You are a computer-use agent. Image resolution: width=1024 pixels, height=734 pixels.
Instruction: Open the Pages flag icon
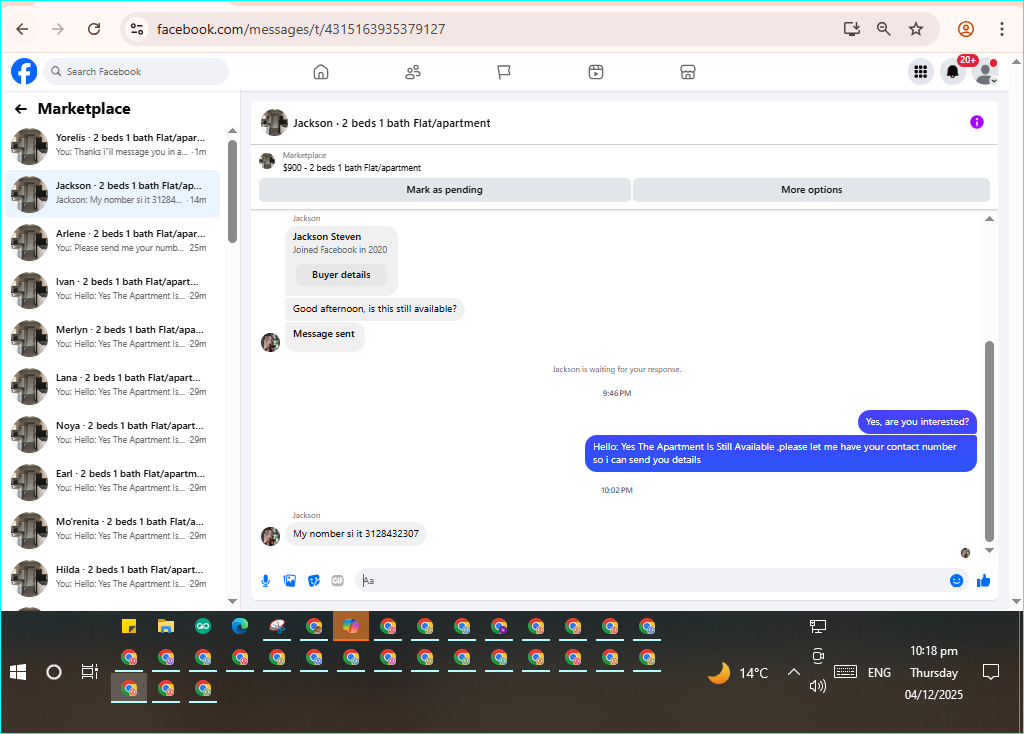coord(504,72)
